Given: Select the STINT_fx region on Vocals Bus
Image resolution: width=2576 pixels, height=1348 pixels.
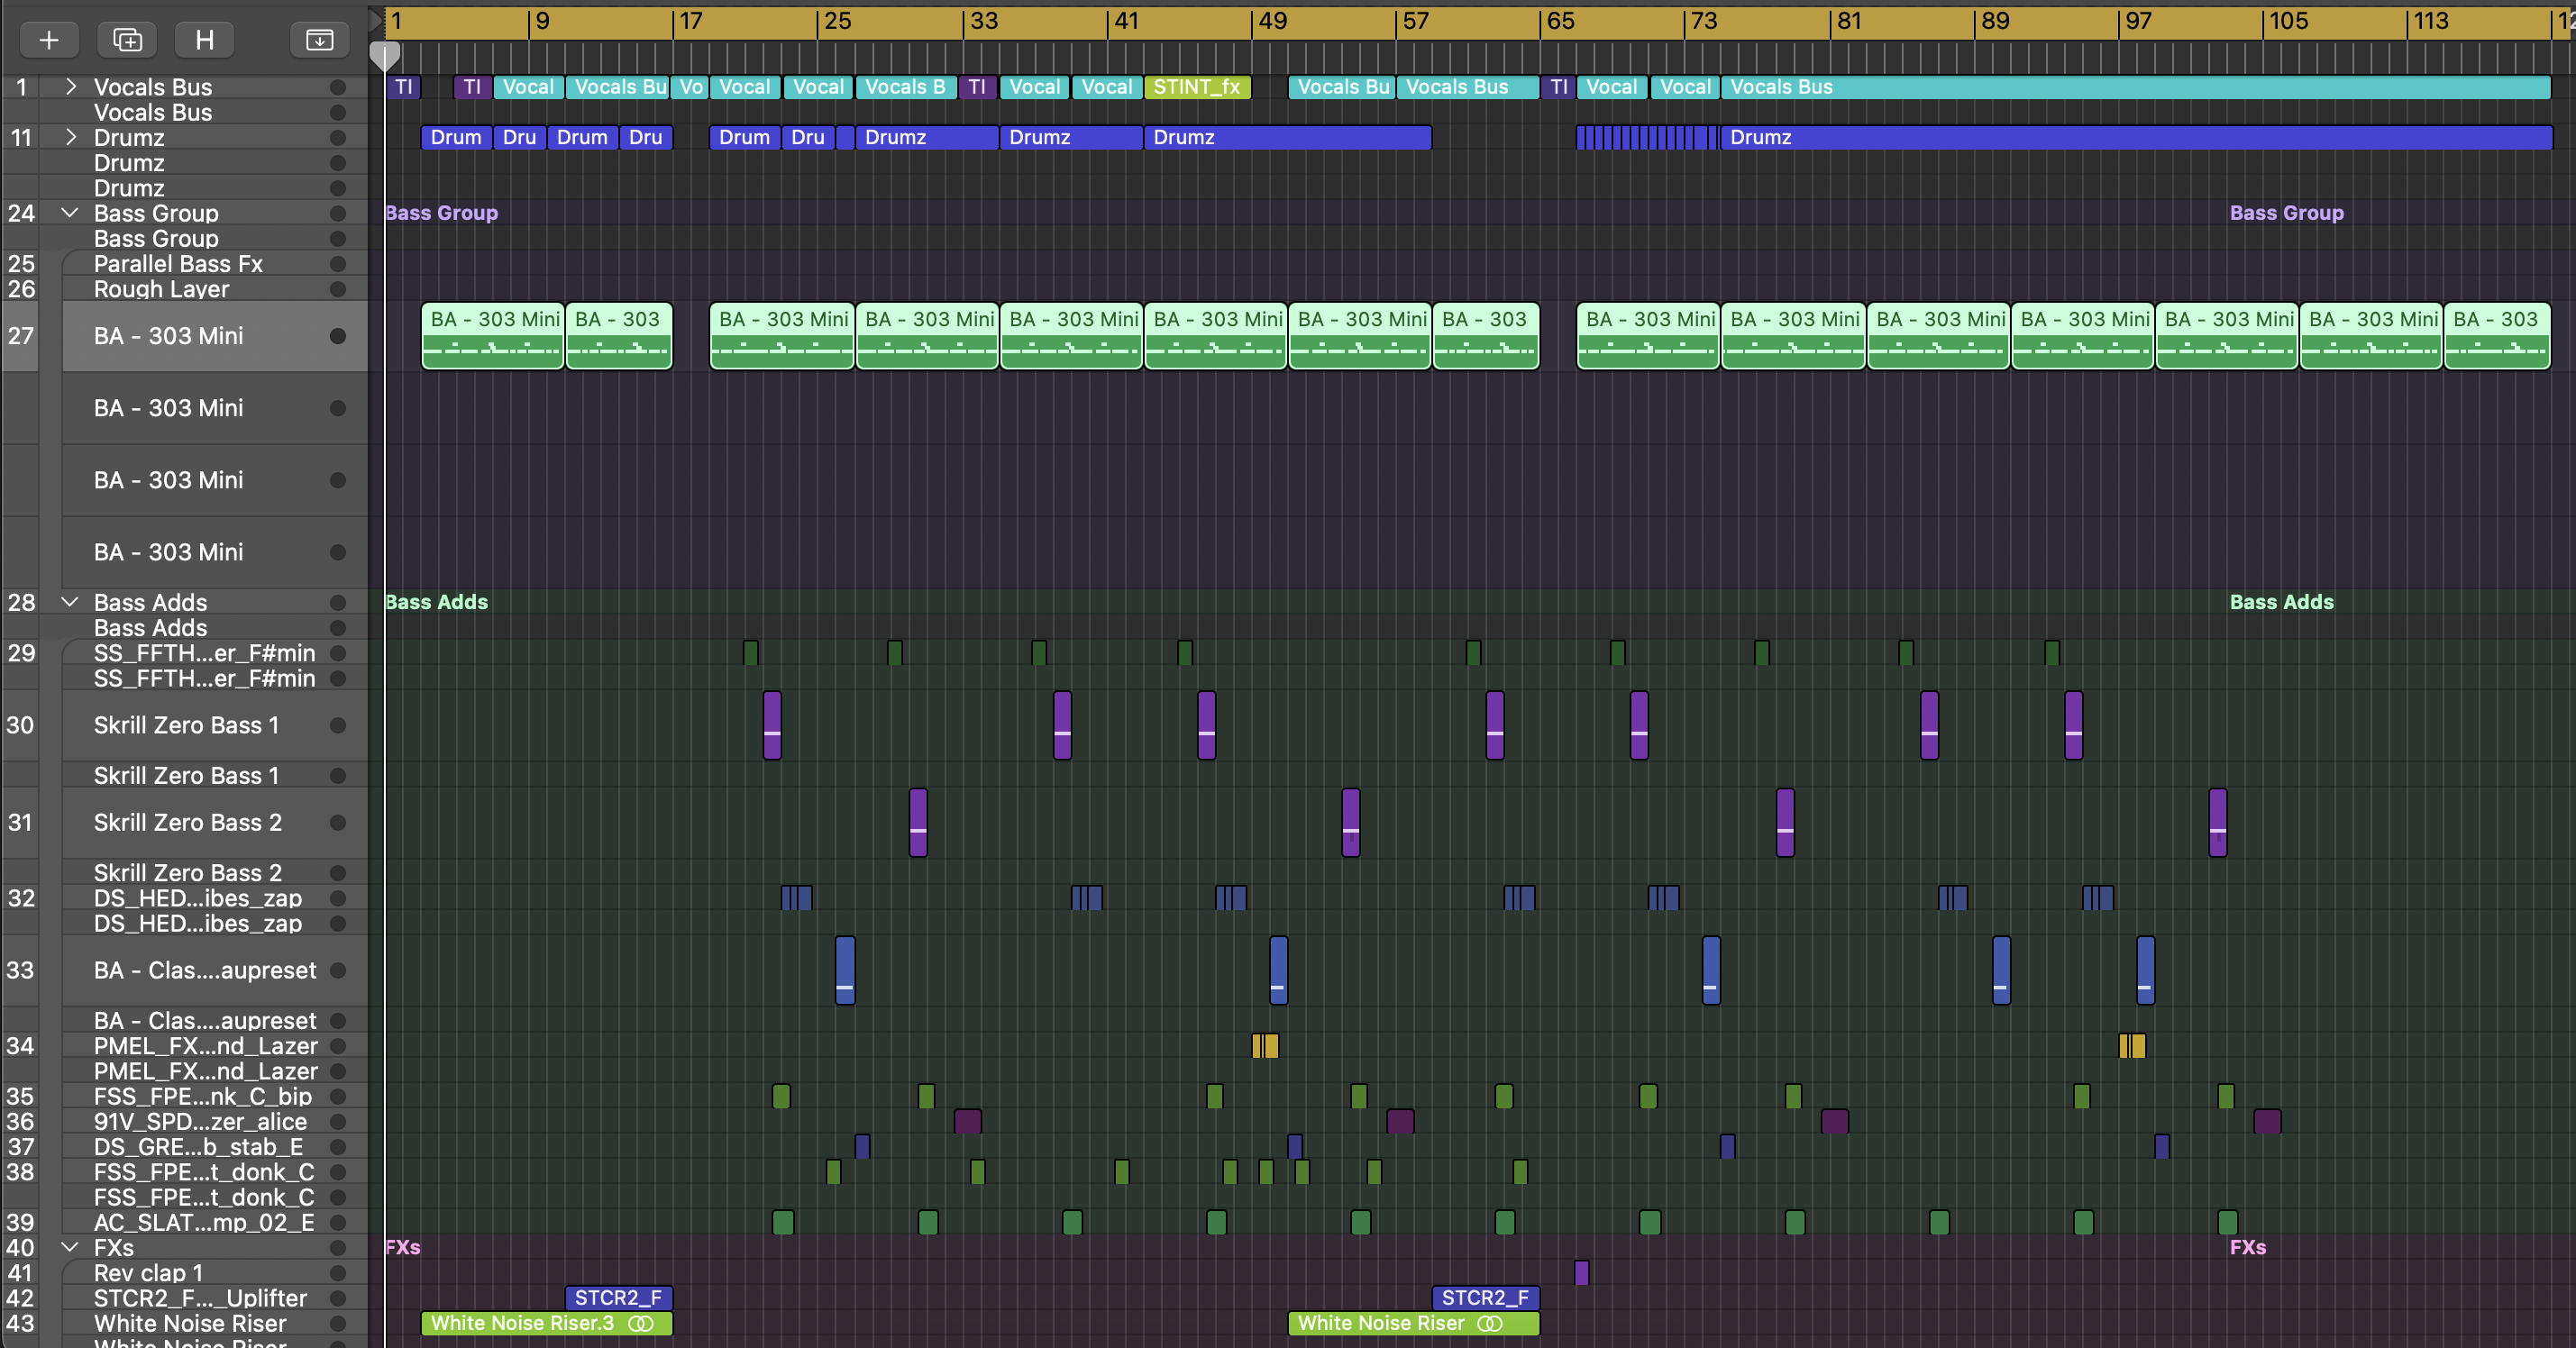Looking at the screenshot, I should (1197, 87).
